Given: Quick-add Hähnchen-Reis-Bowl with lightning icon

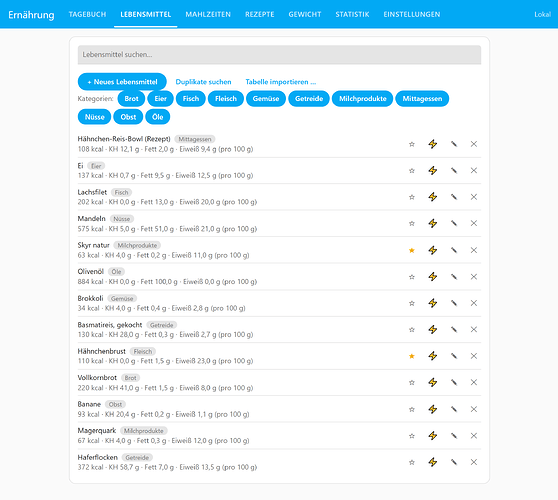Looking at the screenshot, I should [x=432, y=144].
